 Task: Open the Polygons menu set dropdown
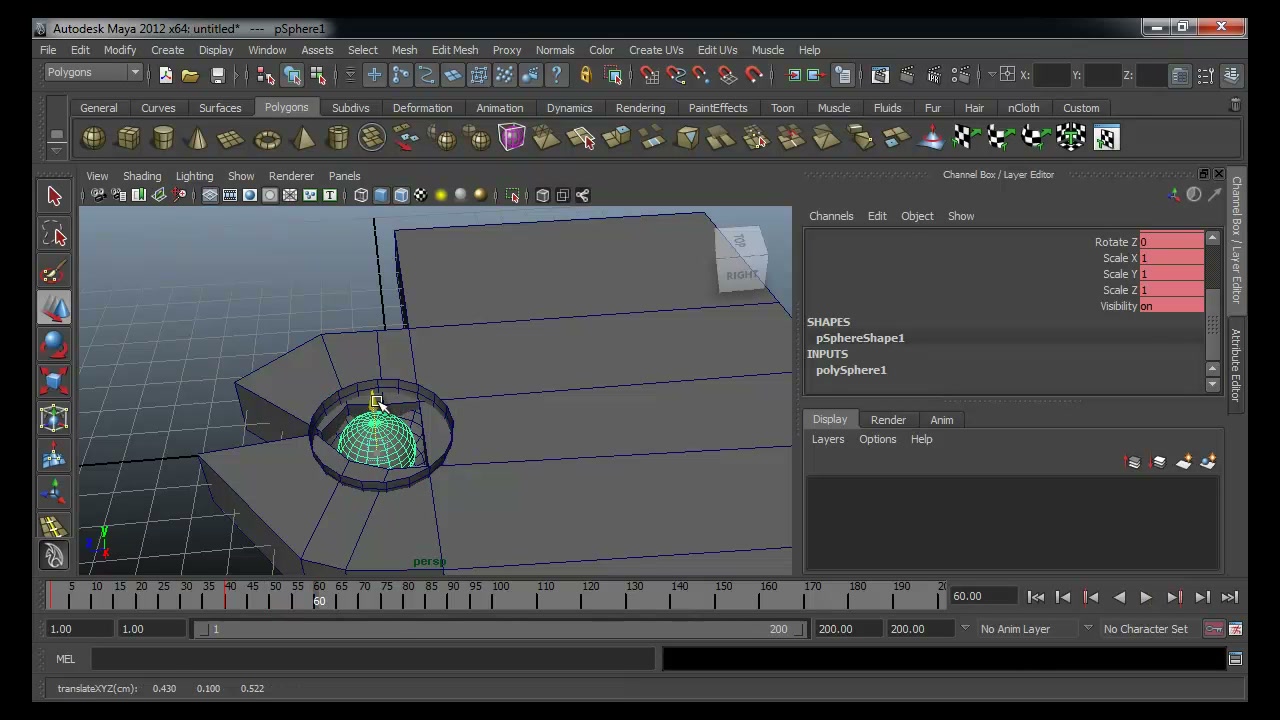tap(93, 72)
